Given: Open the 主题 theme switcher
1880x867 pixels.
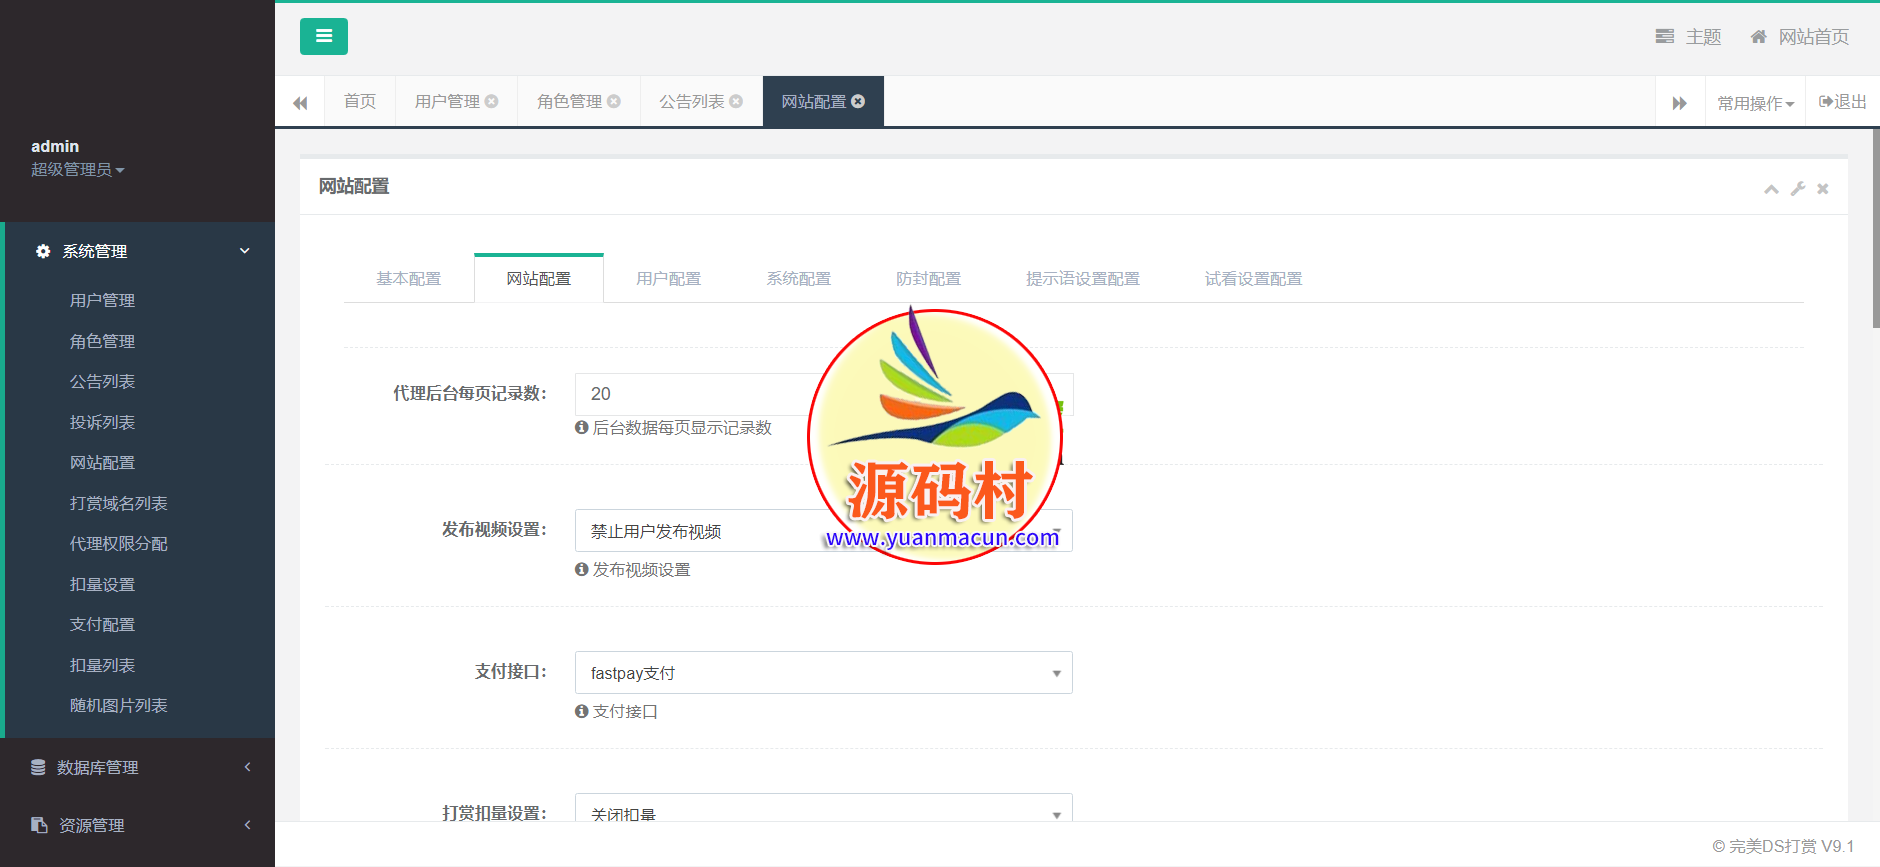Looking at the screenshot, I should 1688,37.
